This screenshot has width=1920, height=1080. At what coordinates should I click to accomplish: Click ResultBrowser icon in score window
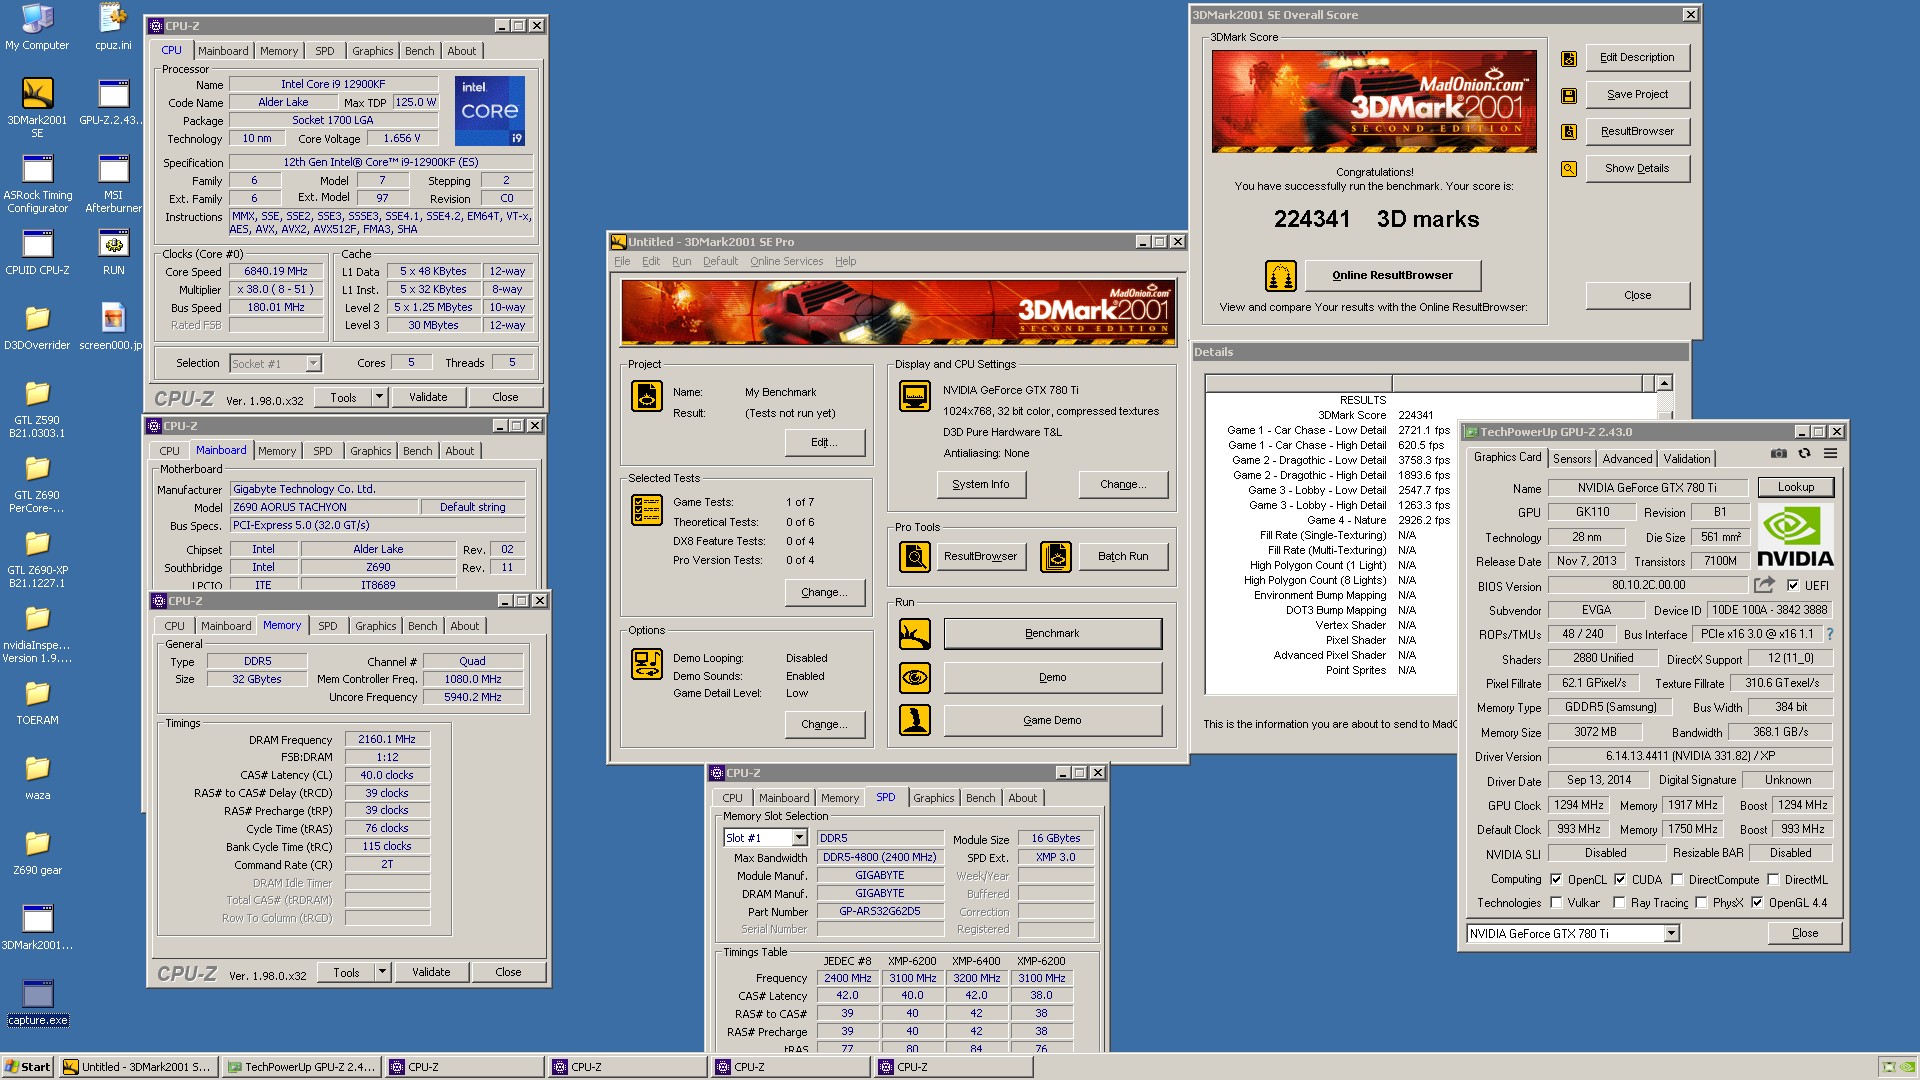1569,132
